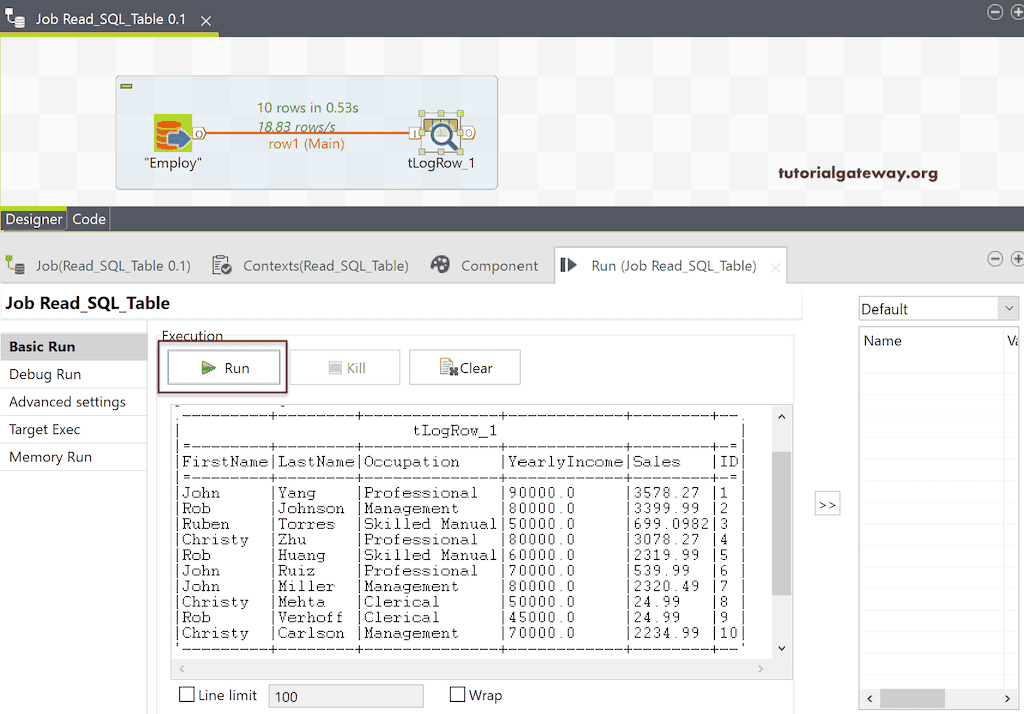Click the "Yang" last name in output
Screen dimensions: 1024x714
click(x=296, y=493)
